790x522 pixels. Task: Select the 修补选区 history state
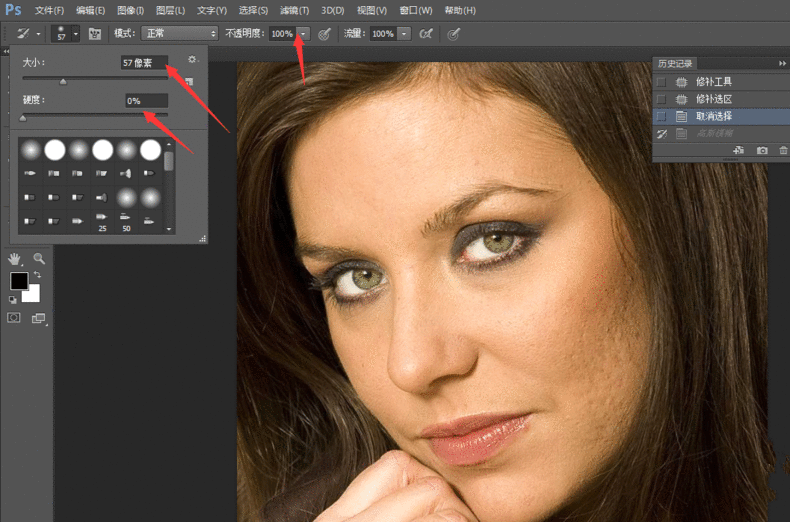[714, 99]
